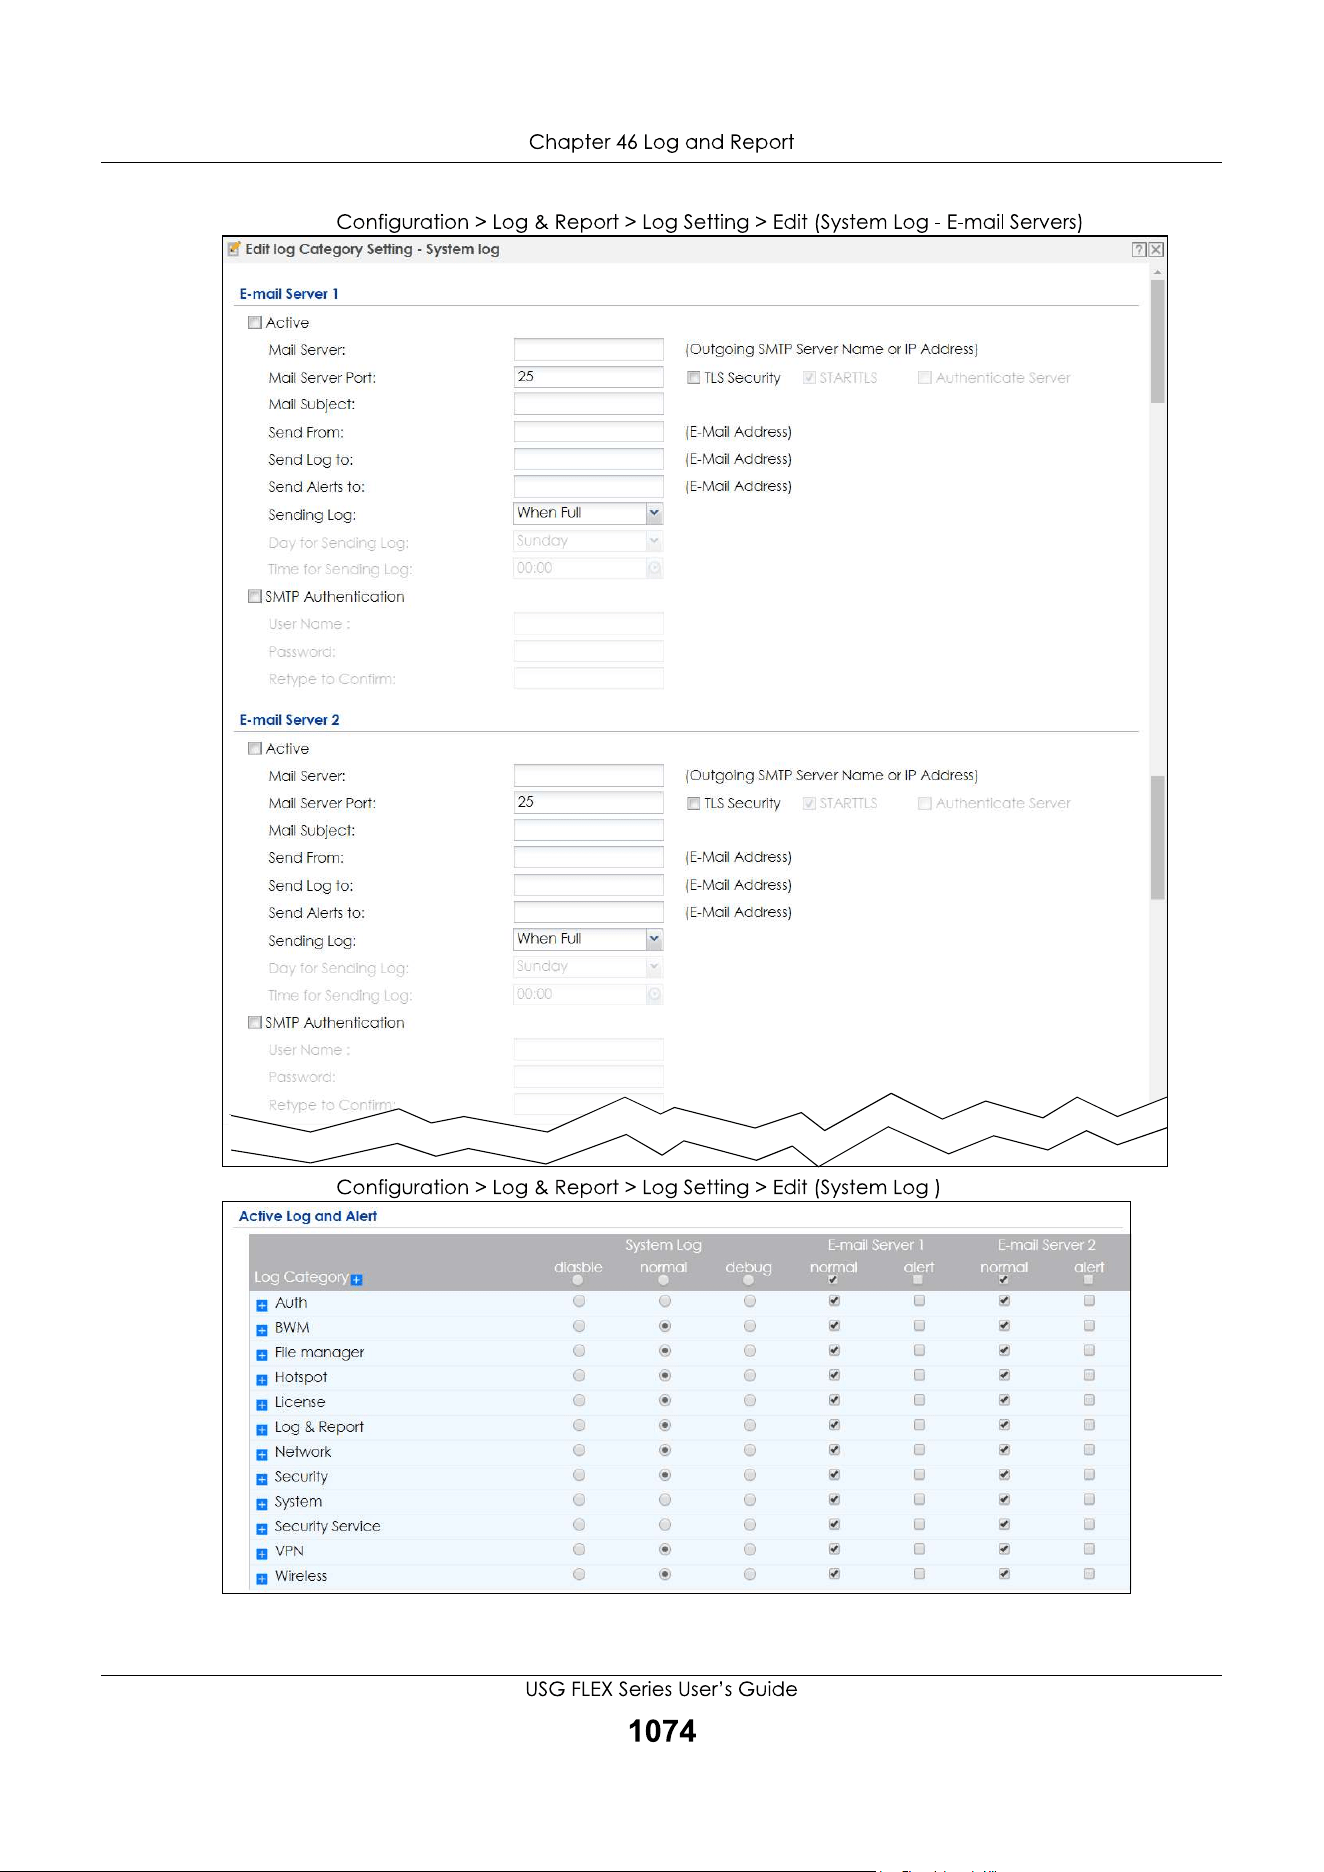Toggle E-mail Server 2 alert checkbox for Wireless

pyautogui.click(x=1089, y=1574)
